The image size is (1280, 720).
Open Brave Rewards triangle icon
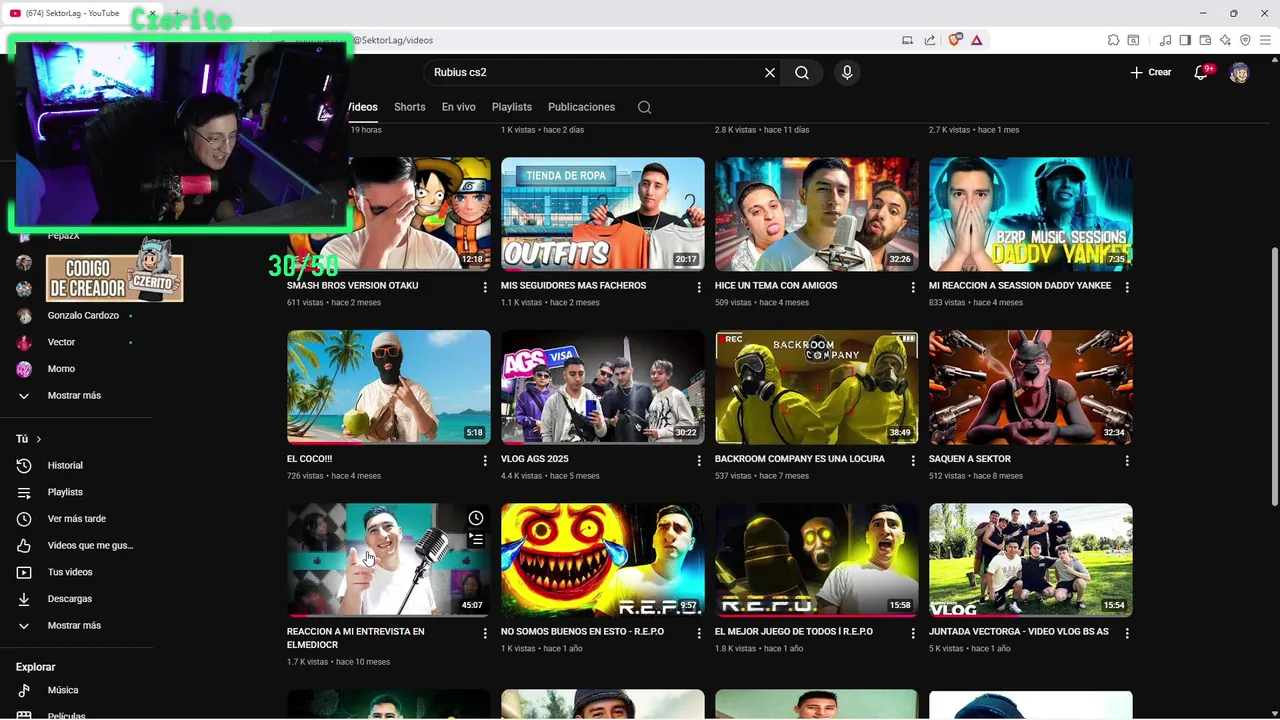coord(976,40)
